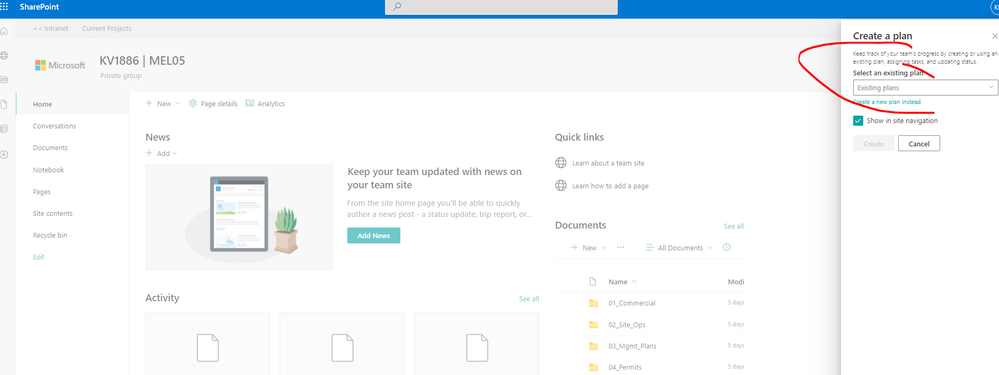
Task: Uncheck Show in site navigation
Action: 858,120
